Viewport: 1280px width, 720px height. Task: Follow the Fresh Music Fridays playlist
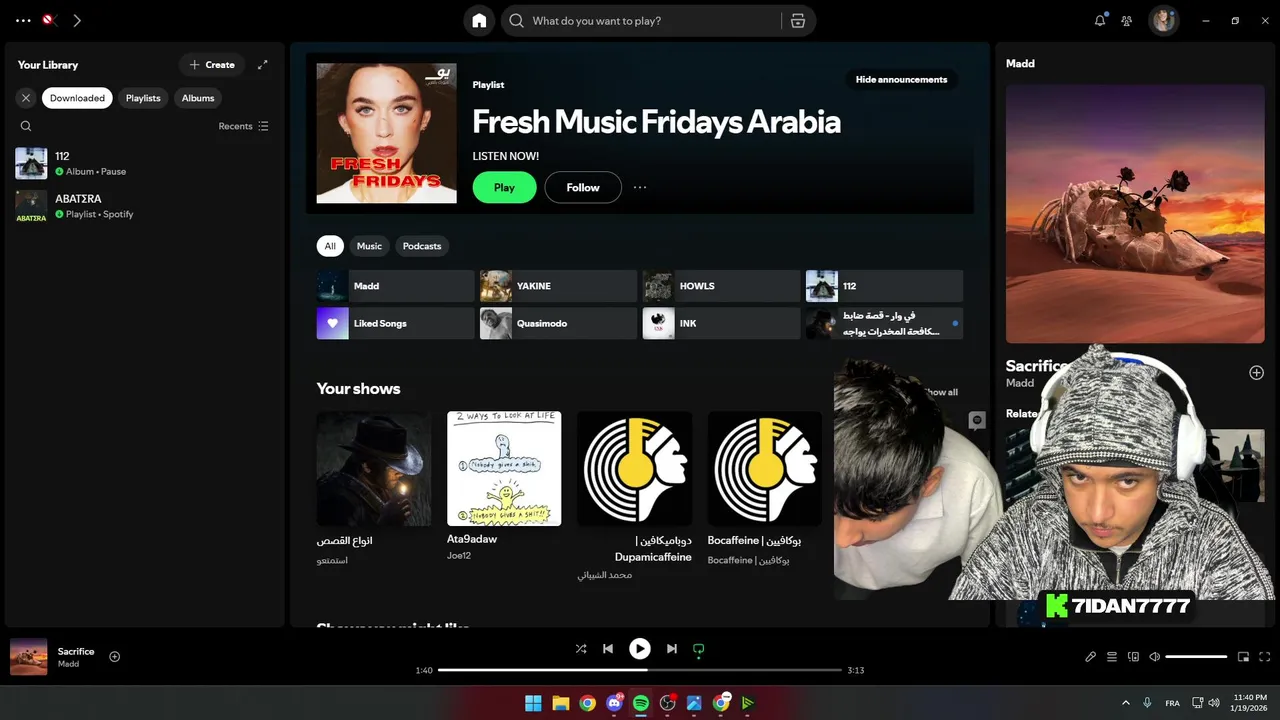(583, 187)
